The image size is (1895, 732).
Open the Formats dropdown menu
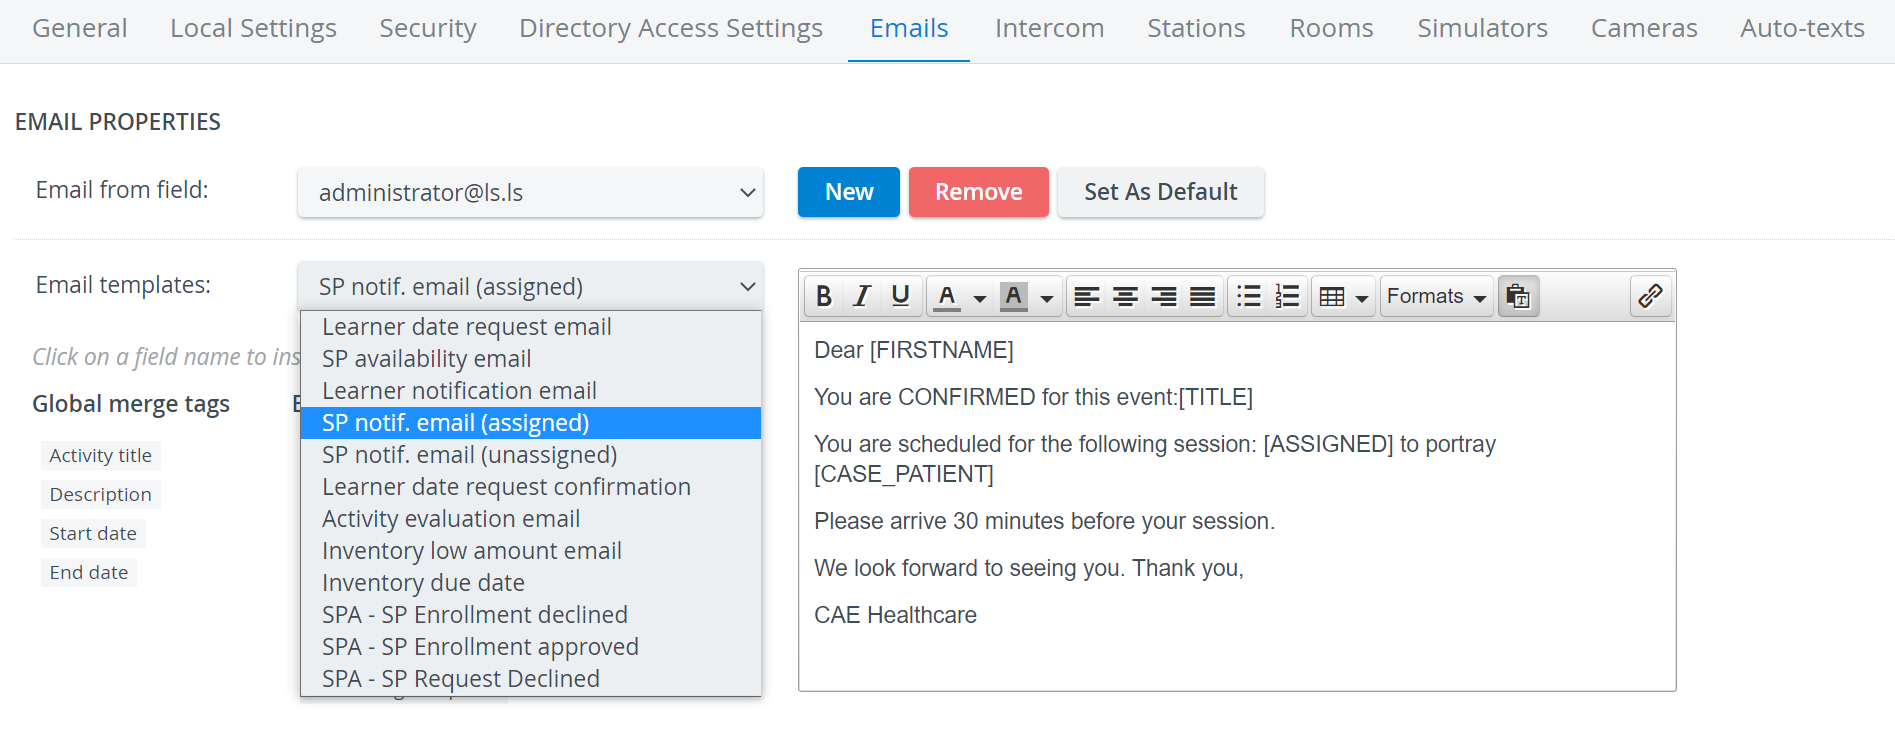(1437, 296)
